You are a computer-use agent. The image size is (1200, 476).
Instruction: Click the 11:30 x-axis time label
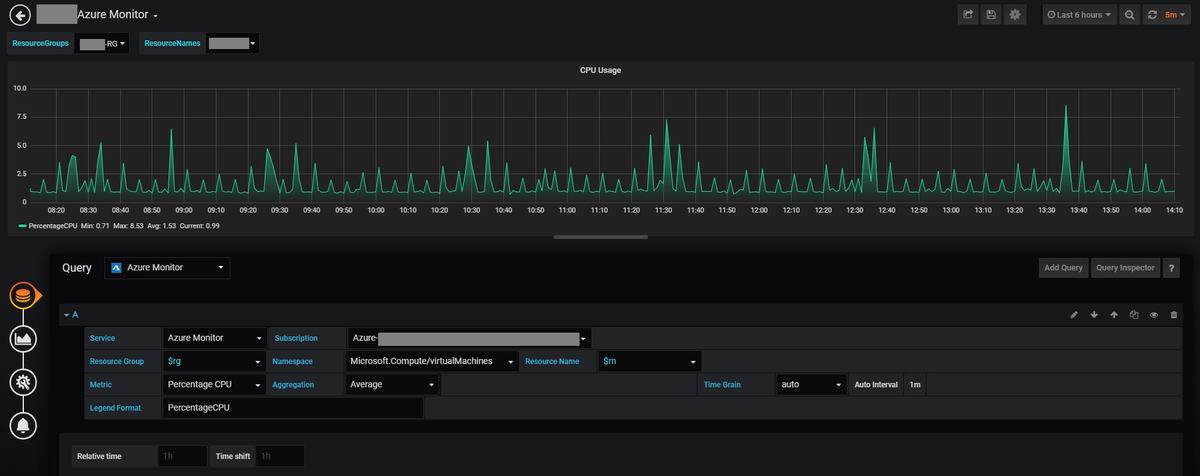pyautogui.click(x=662, y=210)
